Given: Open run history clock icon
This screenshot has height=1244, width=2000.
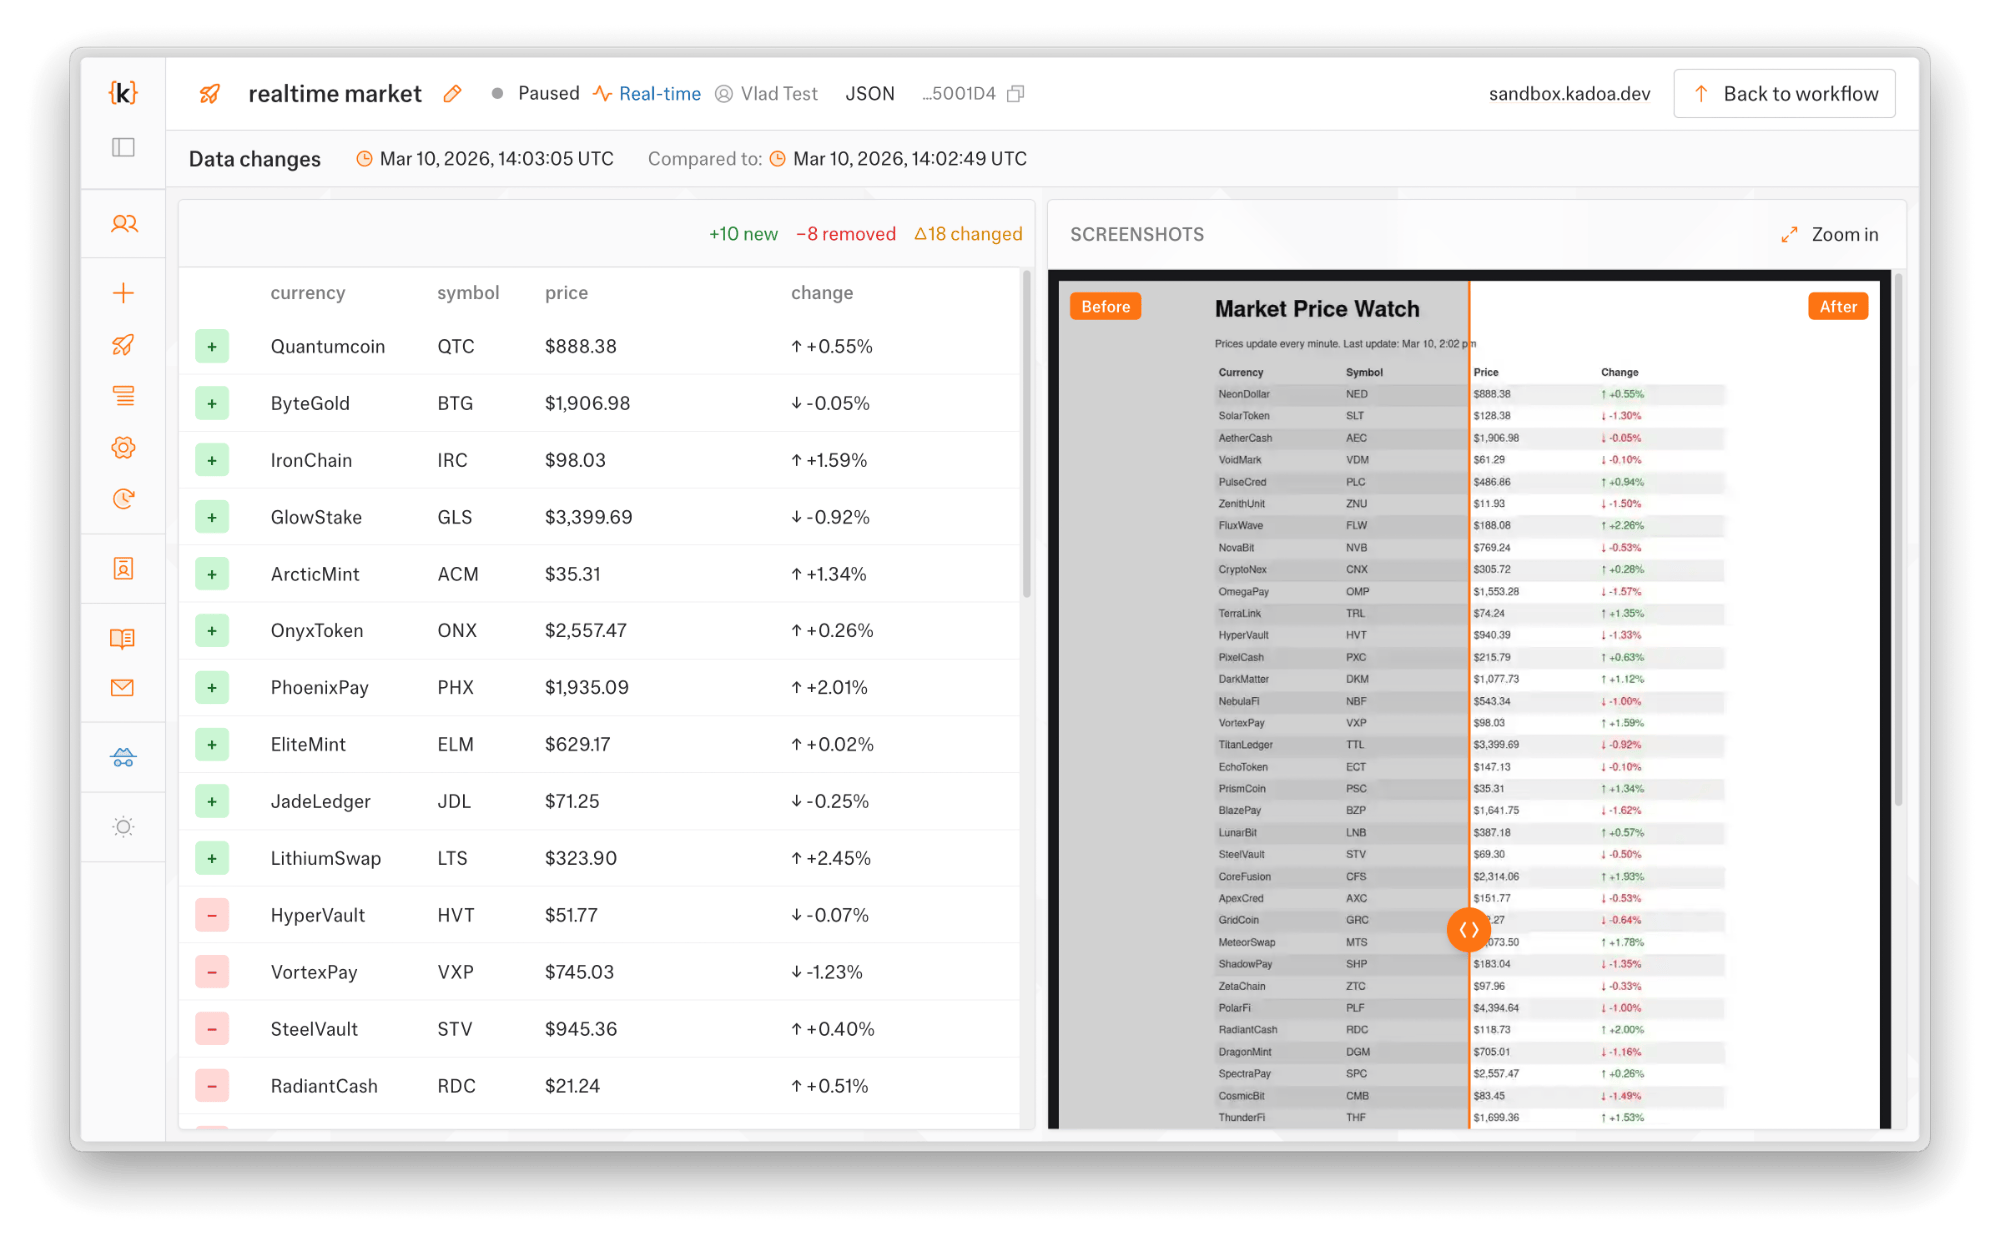Looking at the screenshot, I should [x=123, y=499].
